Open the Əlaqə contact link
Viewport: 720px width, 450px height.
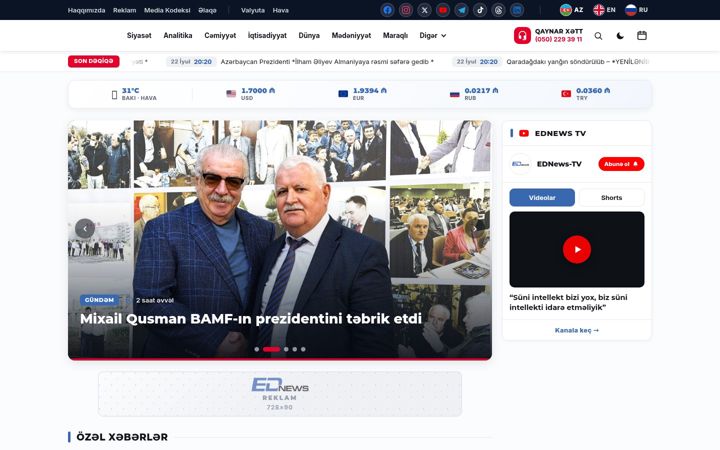207,10
